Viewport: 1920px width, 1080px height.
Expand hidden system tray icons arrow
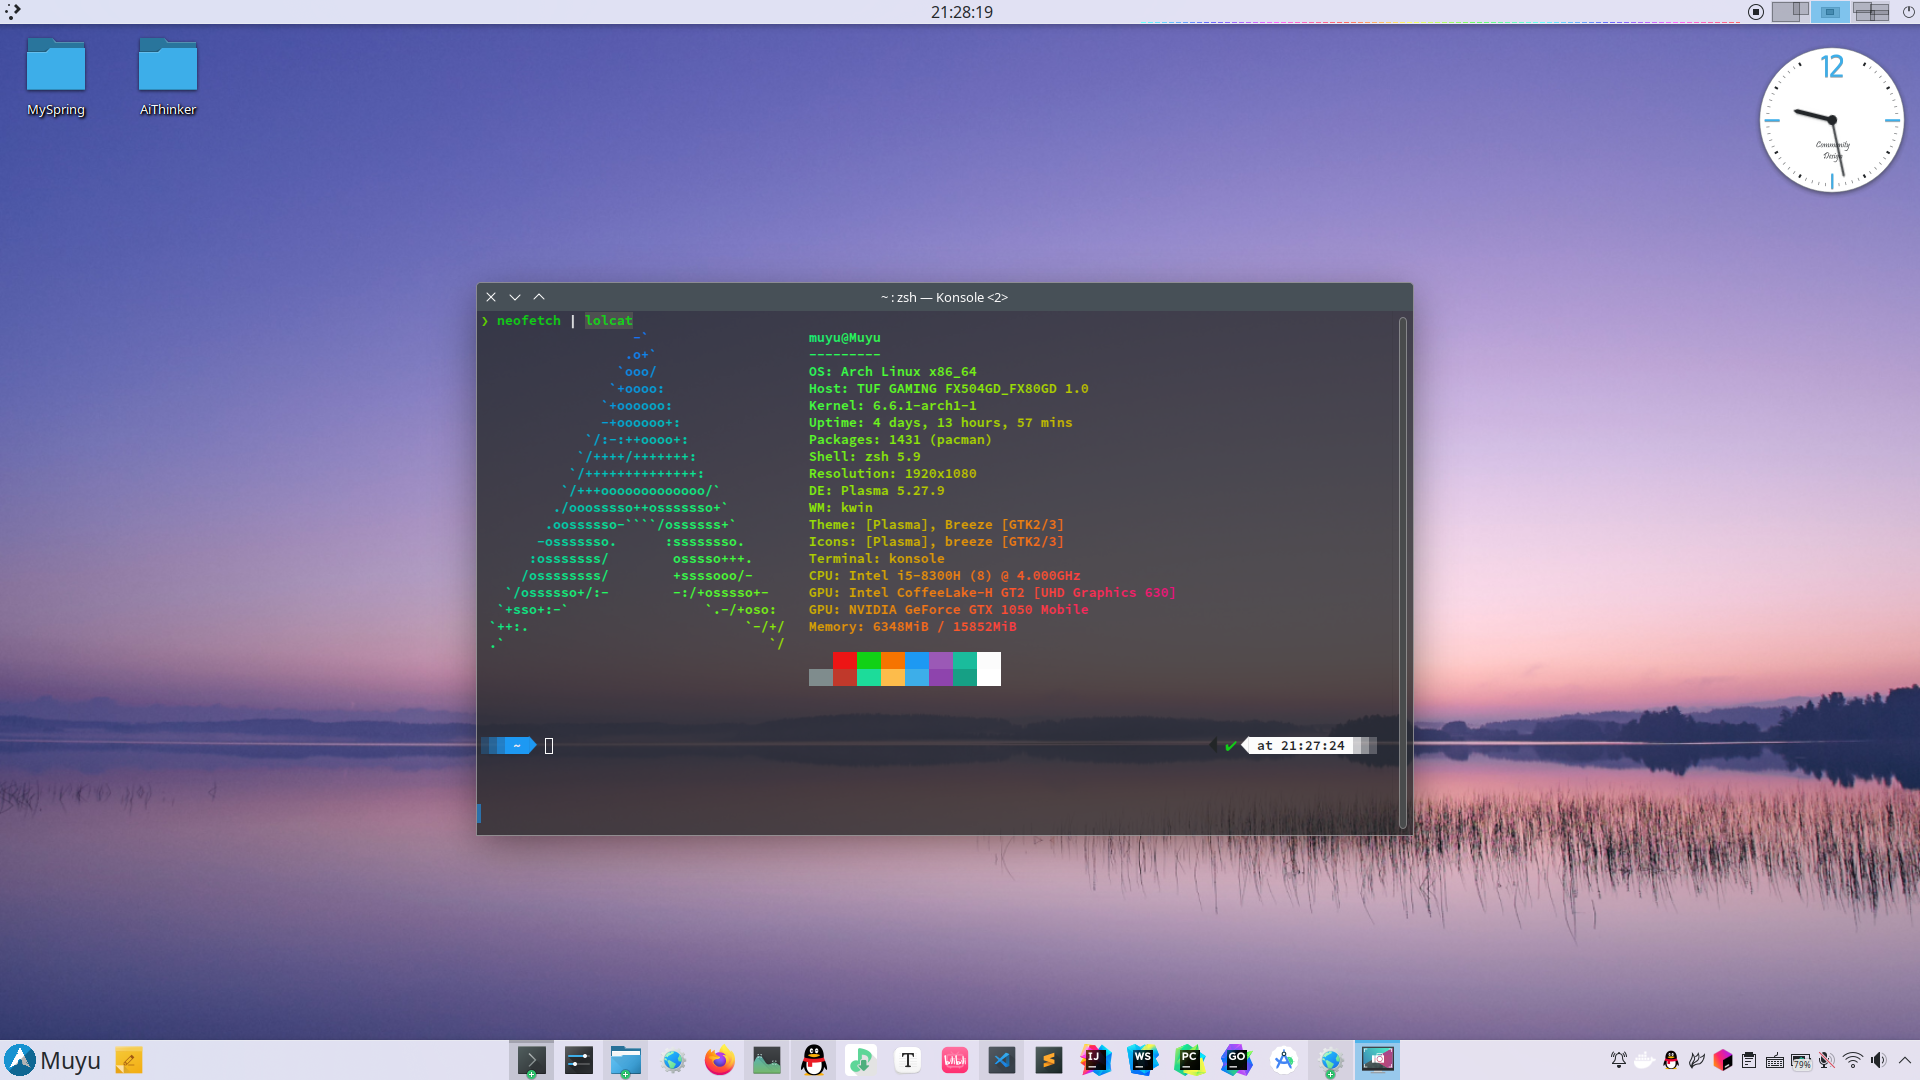1905,1060
